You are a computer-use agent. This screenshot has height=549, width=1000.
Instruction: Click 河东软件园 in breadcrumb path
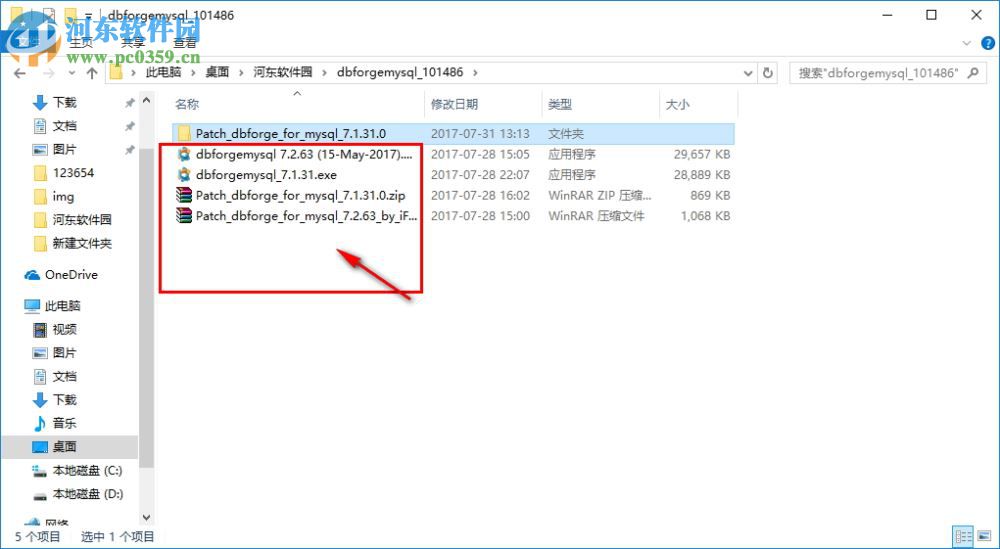tap(283, 73)
